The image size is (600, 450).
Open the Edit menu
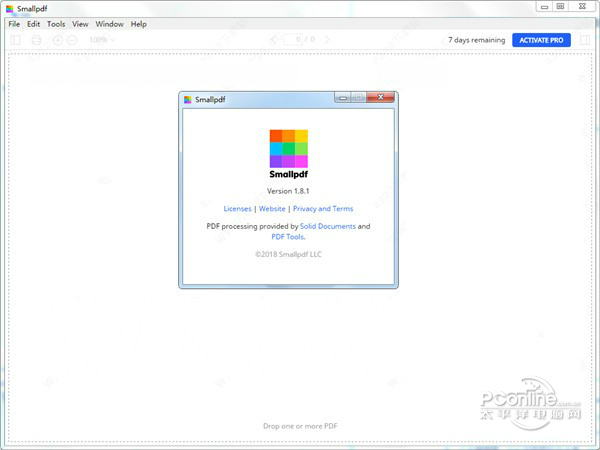tap(33, 24)
